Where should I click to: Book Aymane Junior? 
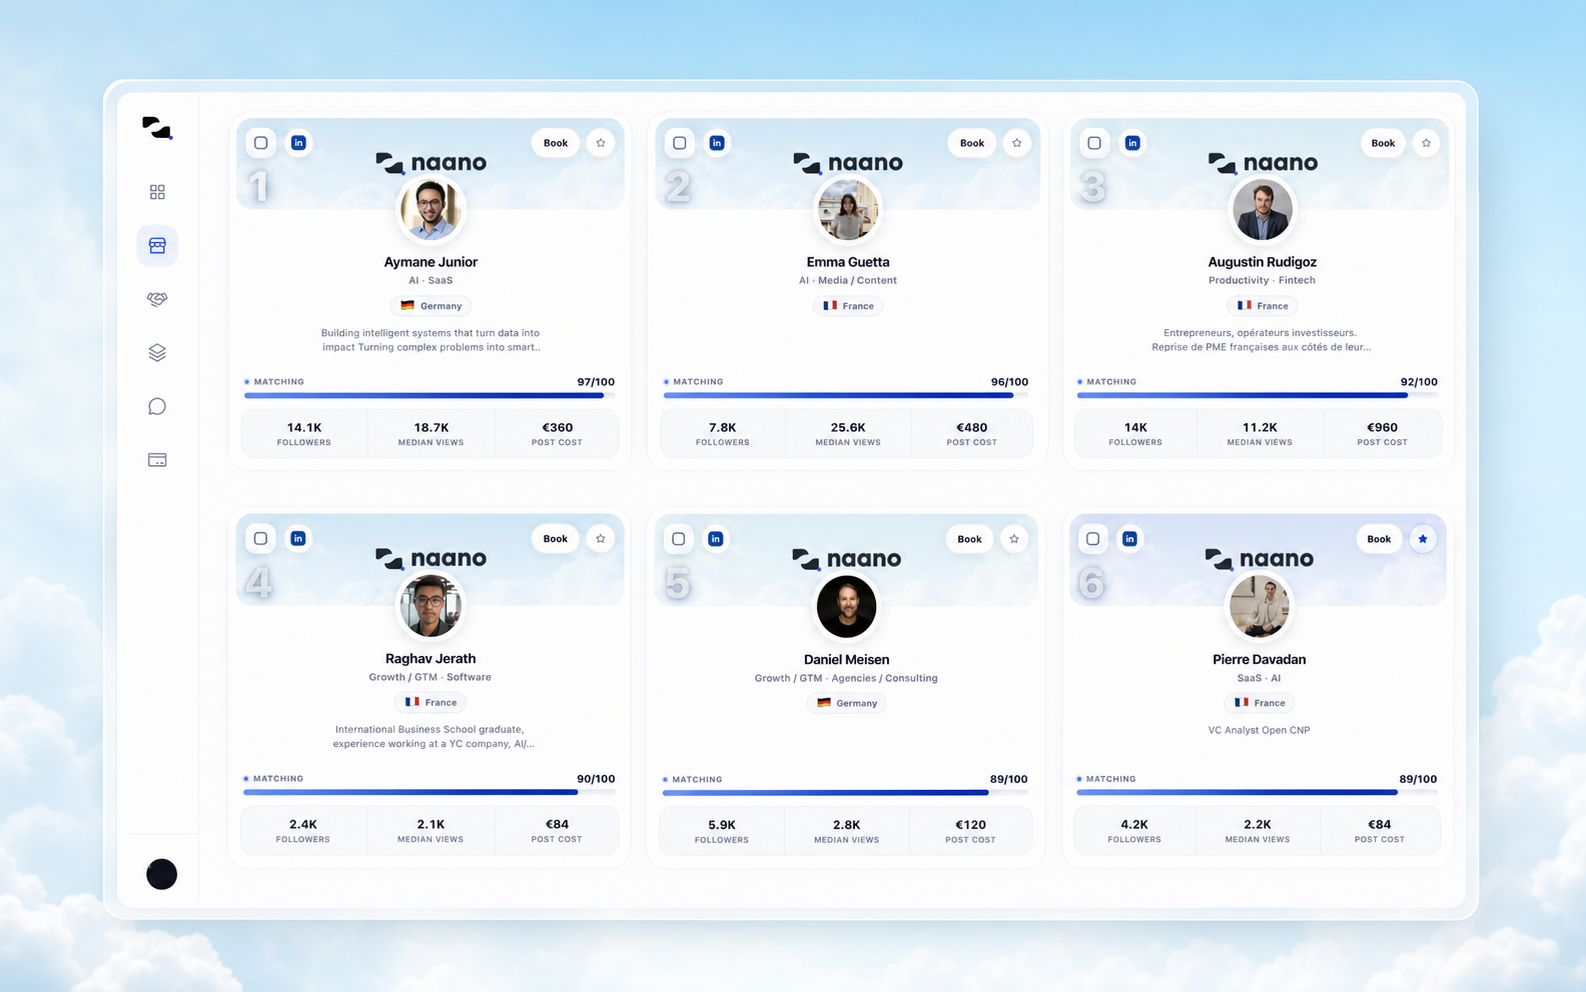556,143
